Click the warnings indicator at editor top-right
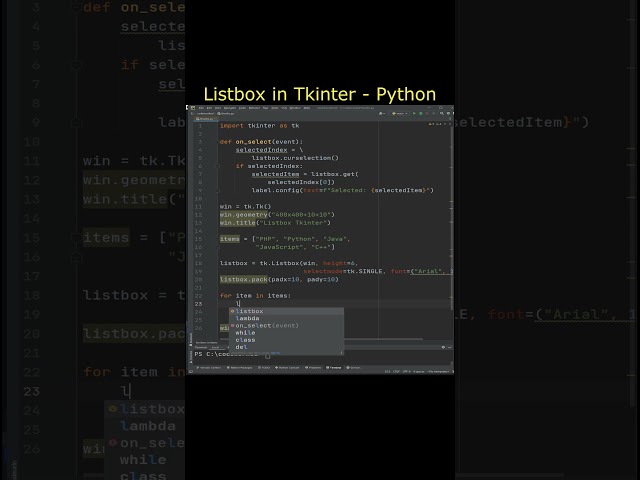The width and height of the screenshot is (640, 480). pyautogui.click(x=435, y=124)
